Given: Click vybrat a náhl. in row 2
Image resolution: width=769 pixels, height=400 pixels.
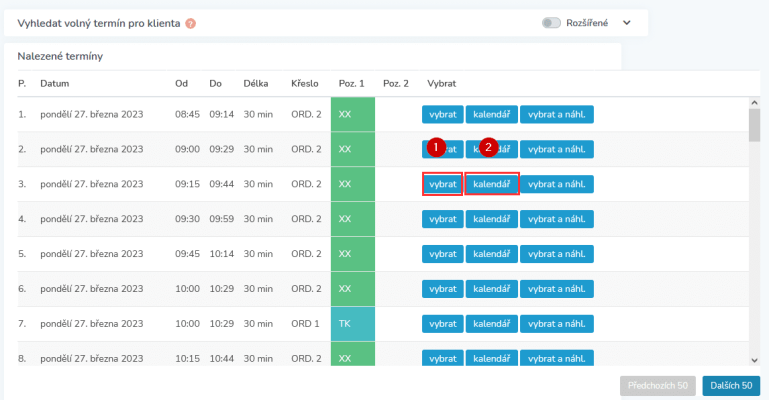Looking at the screenshot, I should click(557, 149).
